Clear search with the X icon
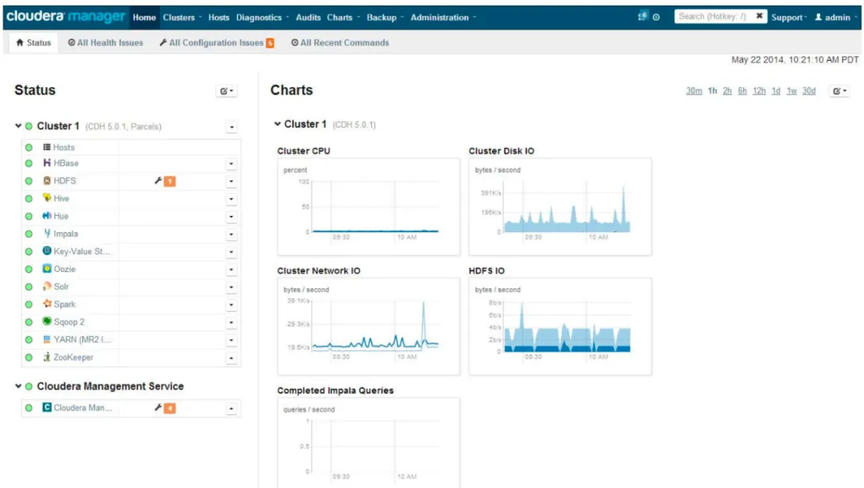864x488 pixels. click(x=759, y=16)
